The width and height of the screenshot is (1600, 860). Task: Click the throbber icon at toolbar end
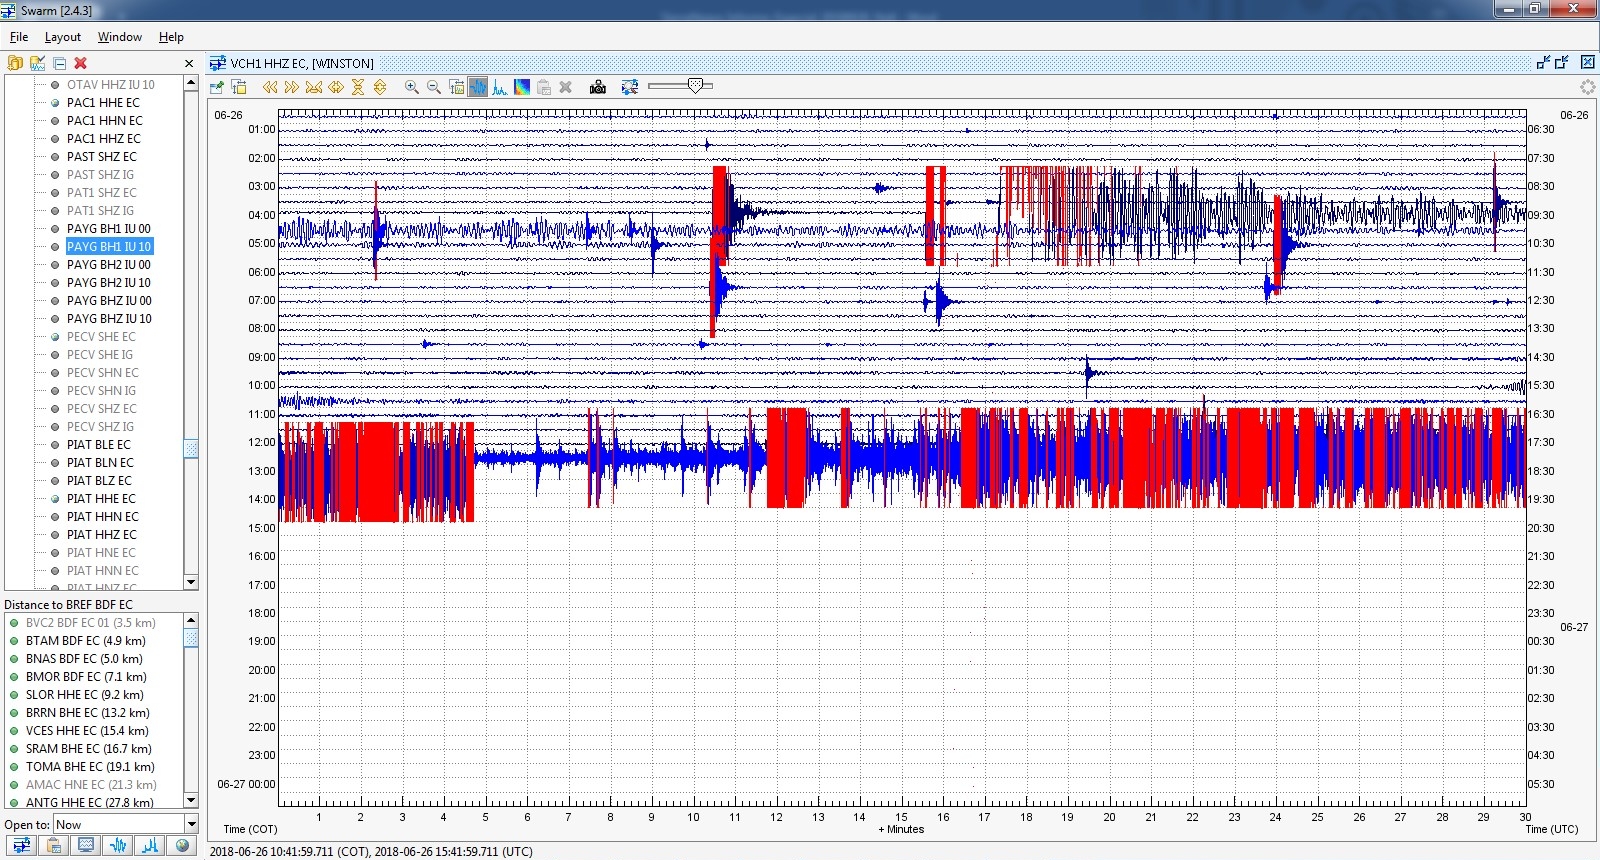[x=1587, y=87]
